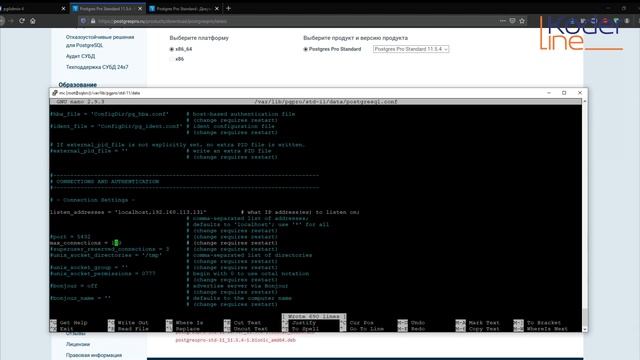Close the first browser tab

click(x=63, y=8)
